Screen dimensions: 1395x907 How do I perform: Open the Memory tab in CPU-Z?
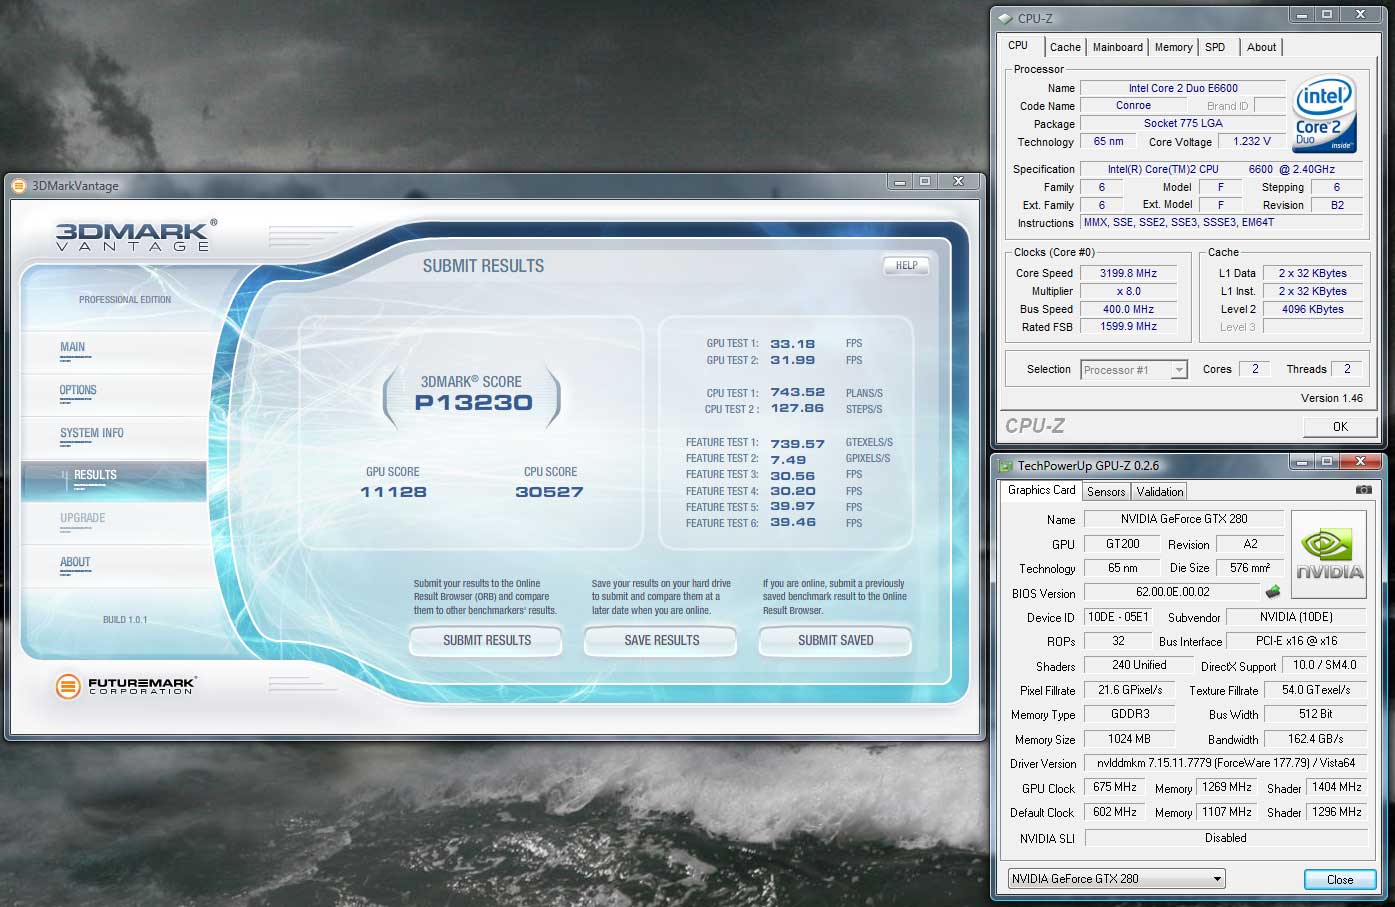coord(1173,47)
